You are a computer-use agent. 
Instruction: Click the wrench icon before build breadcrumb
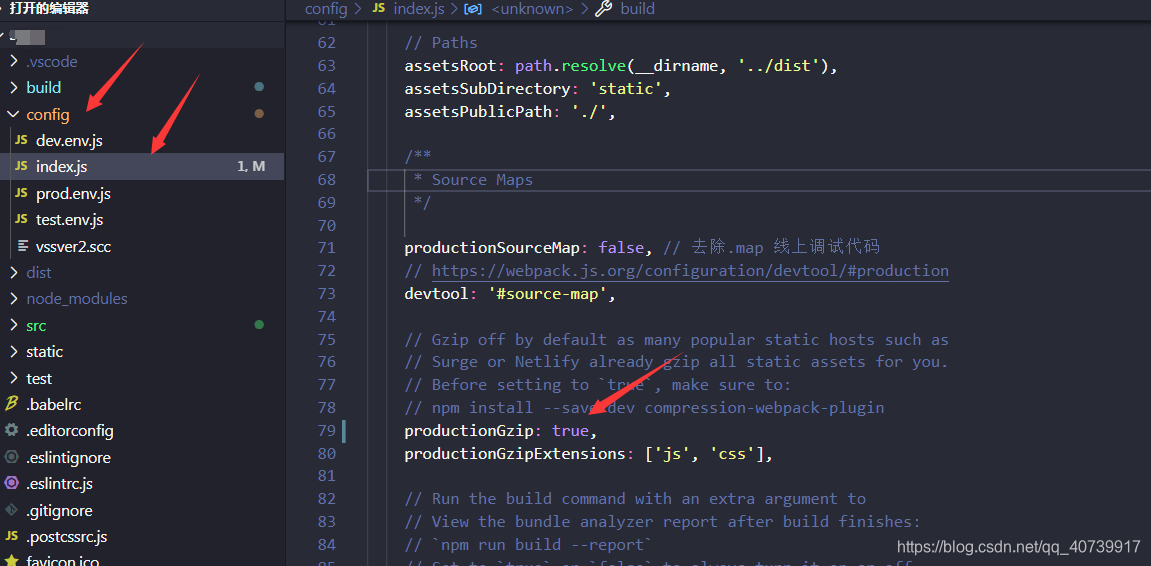pos(603,9)
